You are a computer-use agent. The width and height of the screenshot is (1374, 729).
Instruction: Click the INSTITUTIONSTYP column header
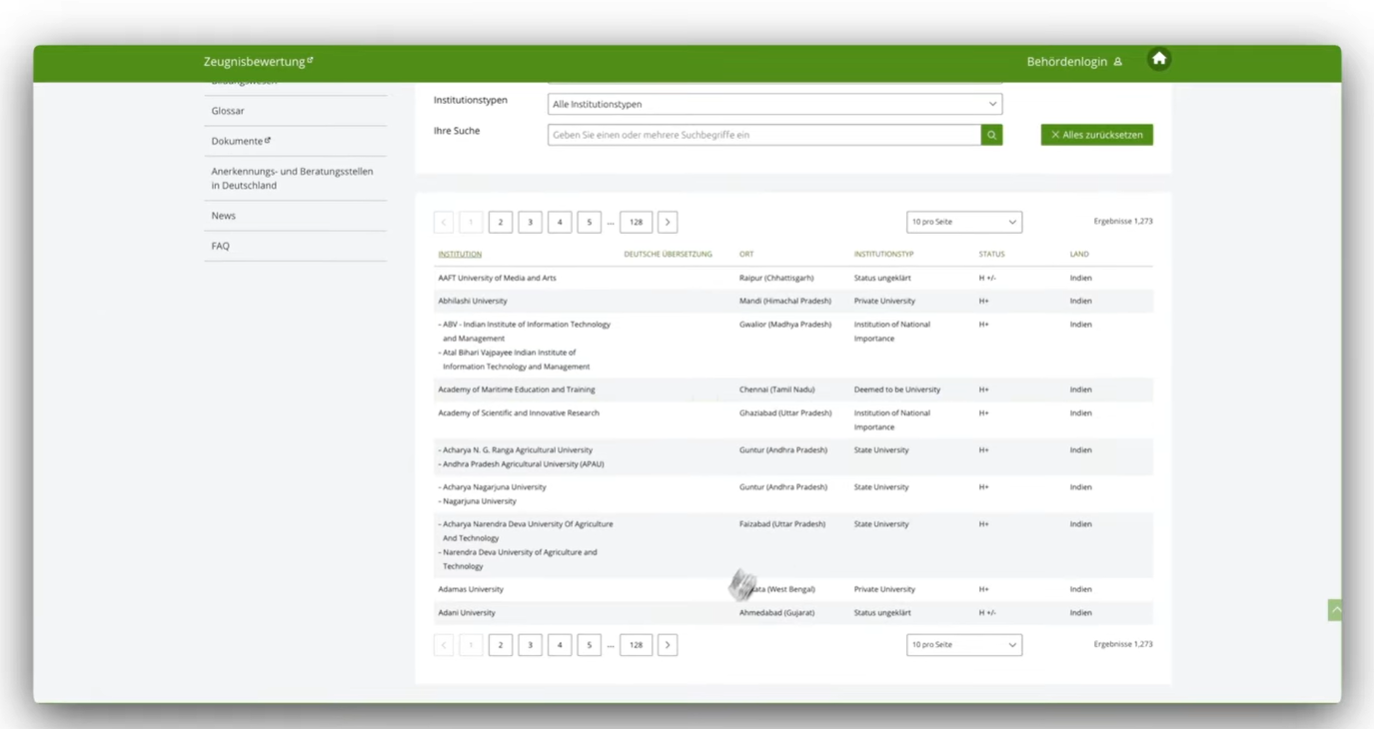[x=884, y=254]
